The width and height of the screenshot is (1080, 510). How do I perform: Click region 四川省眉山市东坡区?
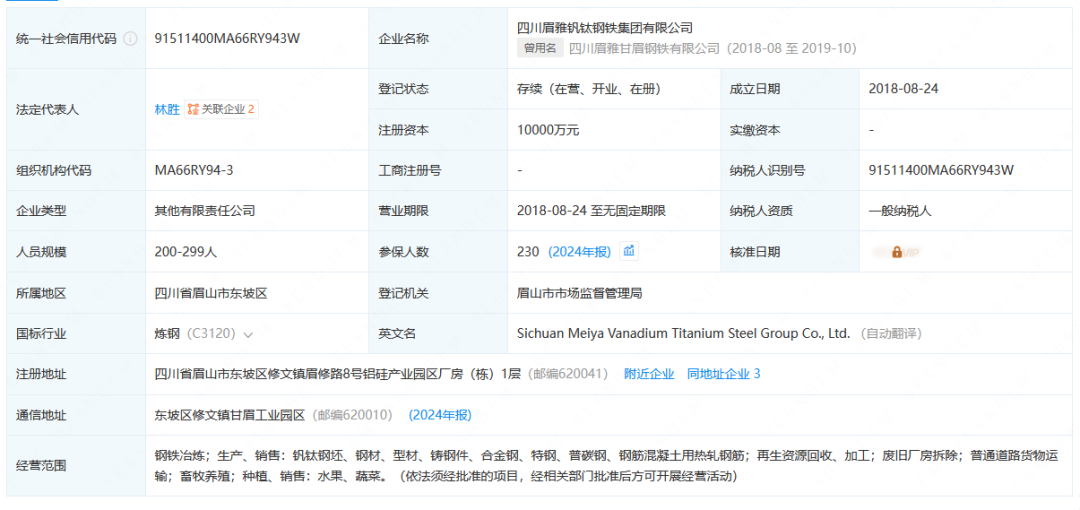point(211,293)
